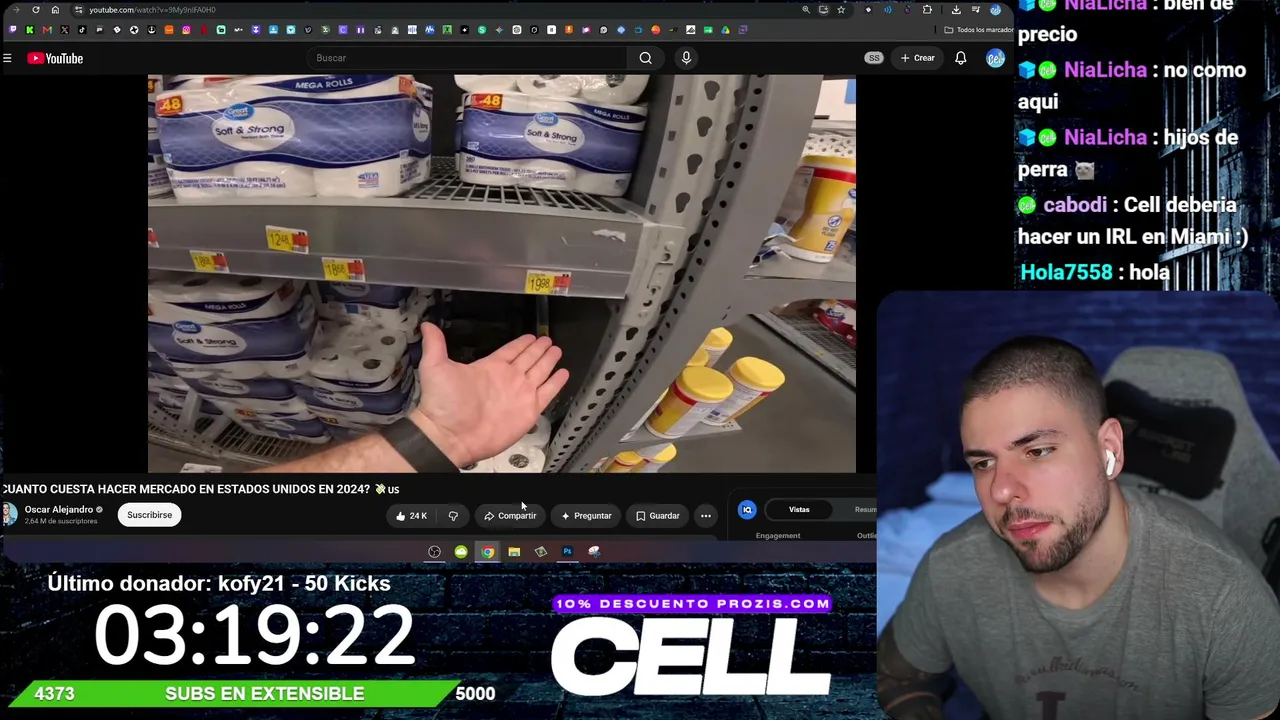Screen dimensions: 1280x720
Task: Click the zoom magnifier in address bar
Action: tap(806, 10)
